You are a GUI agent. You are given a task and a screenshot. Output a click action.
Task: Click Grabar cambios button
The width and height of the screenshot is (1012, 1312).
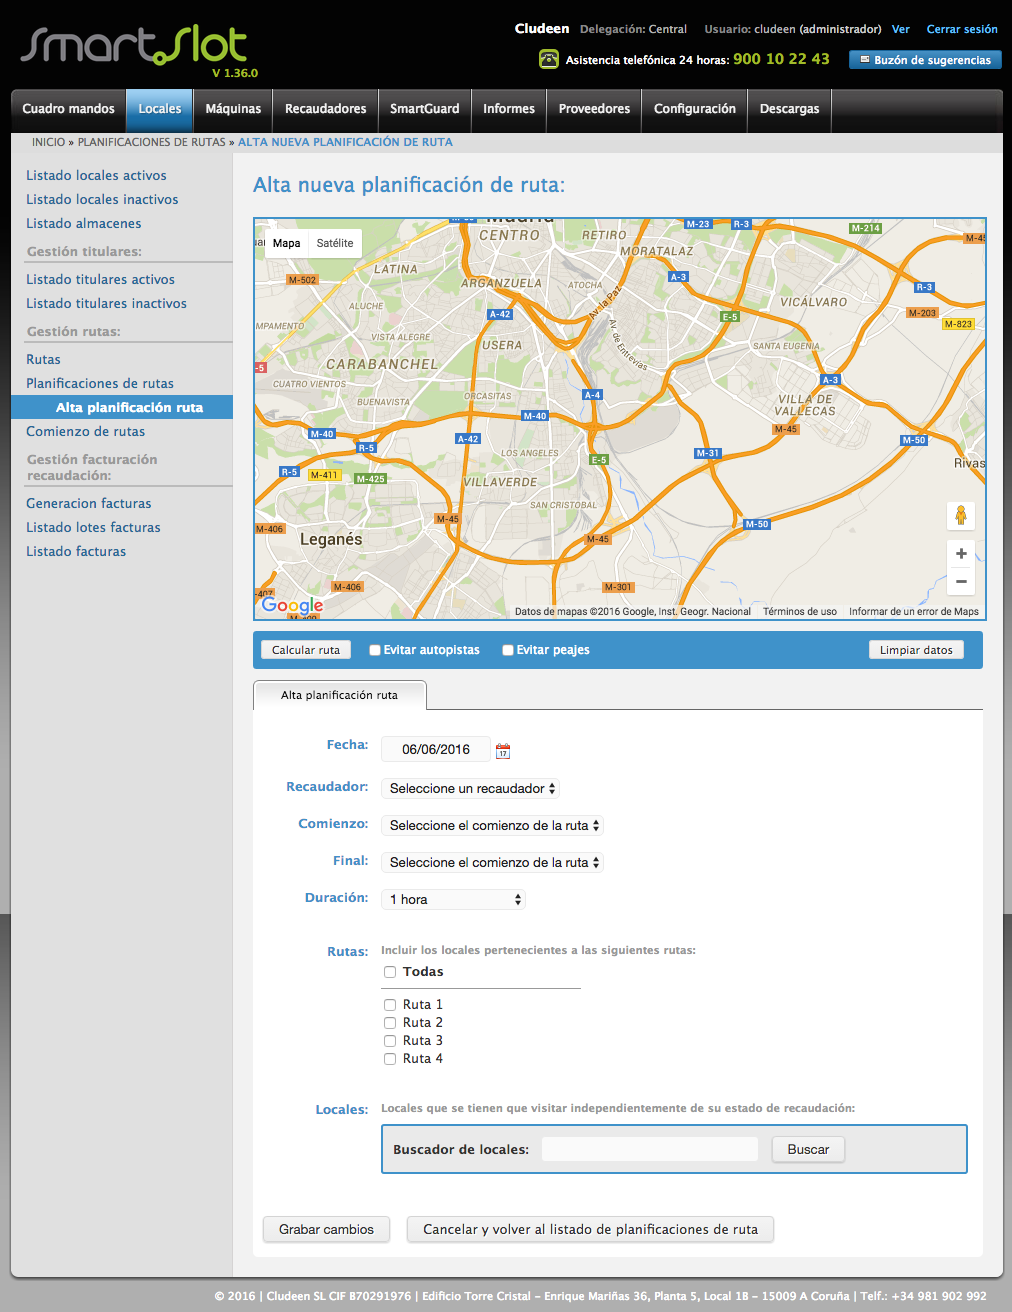[x=327, y=1229]
